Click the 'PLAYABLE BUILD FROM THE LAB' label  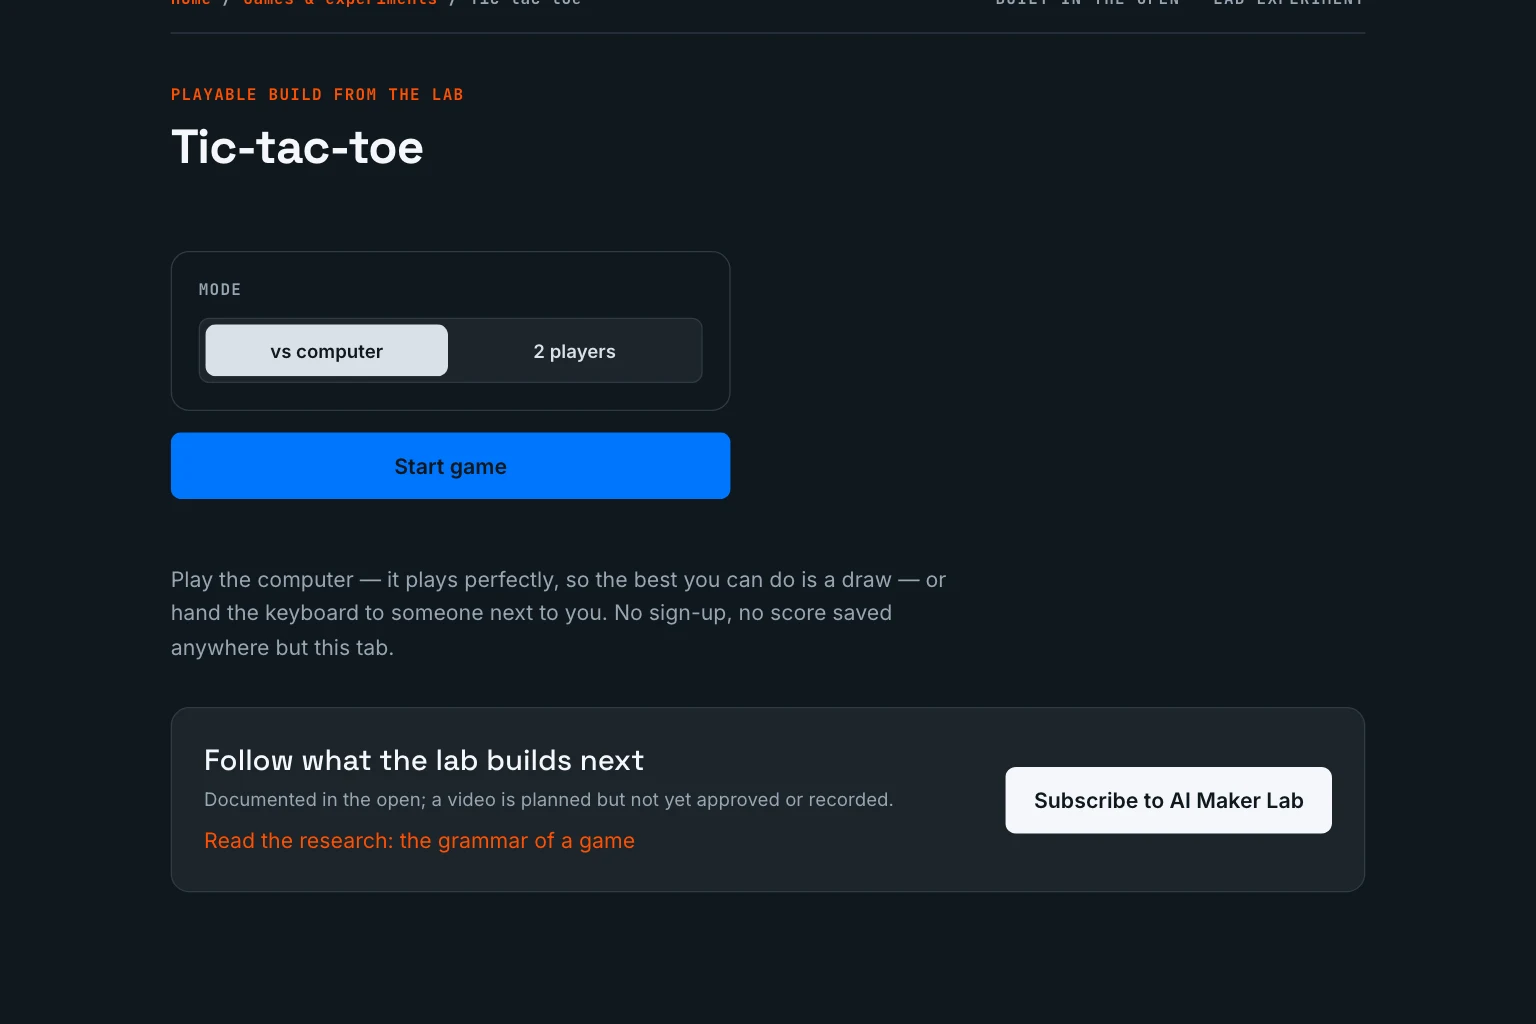[317, 95]
